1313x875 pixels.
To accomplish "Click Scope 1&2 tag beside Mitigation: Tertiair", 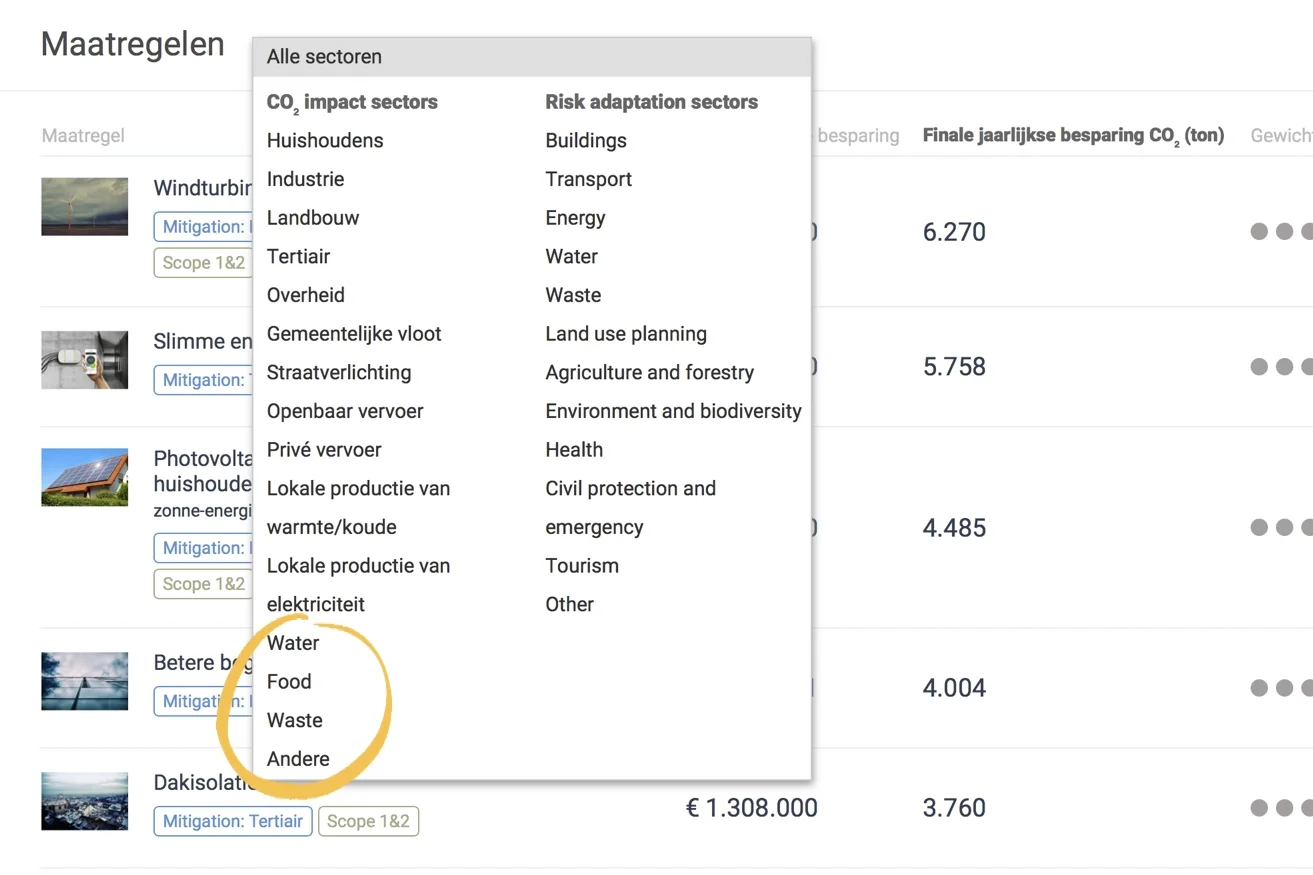I will click(369, 821).
